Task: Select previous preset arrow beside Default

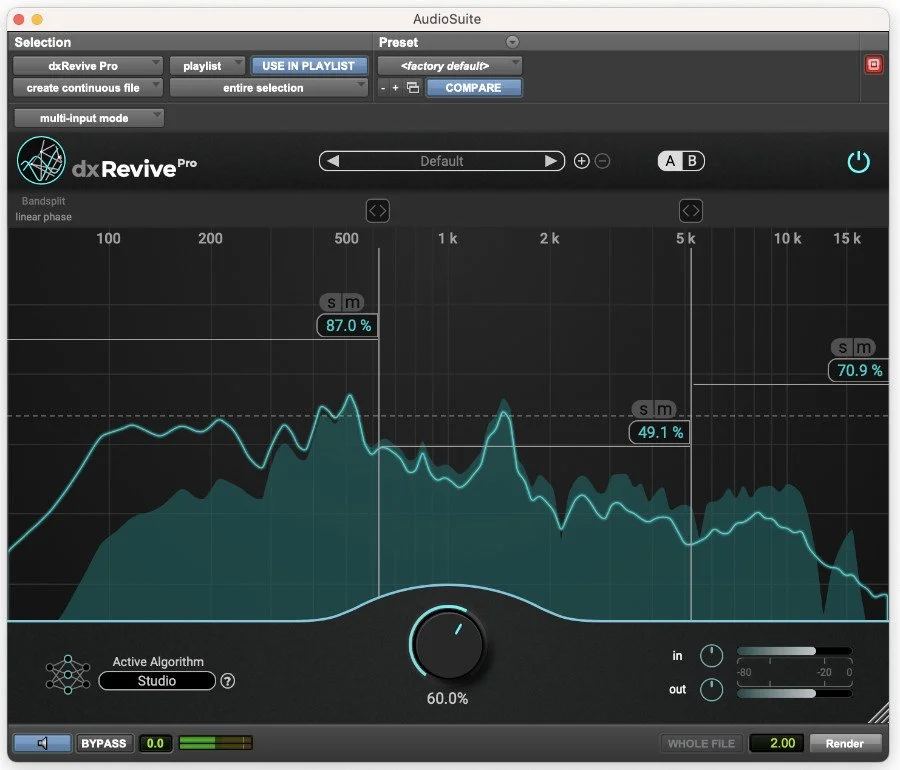Action: pyautogui.click(x=333, y=161)
